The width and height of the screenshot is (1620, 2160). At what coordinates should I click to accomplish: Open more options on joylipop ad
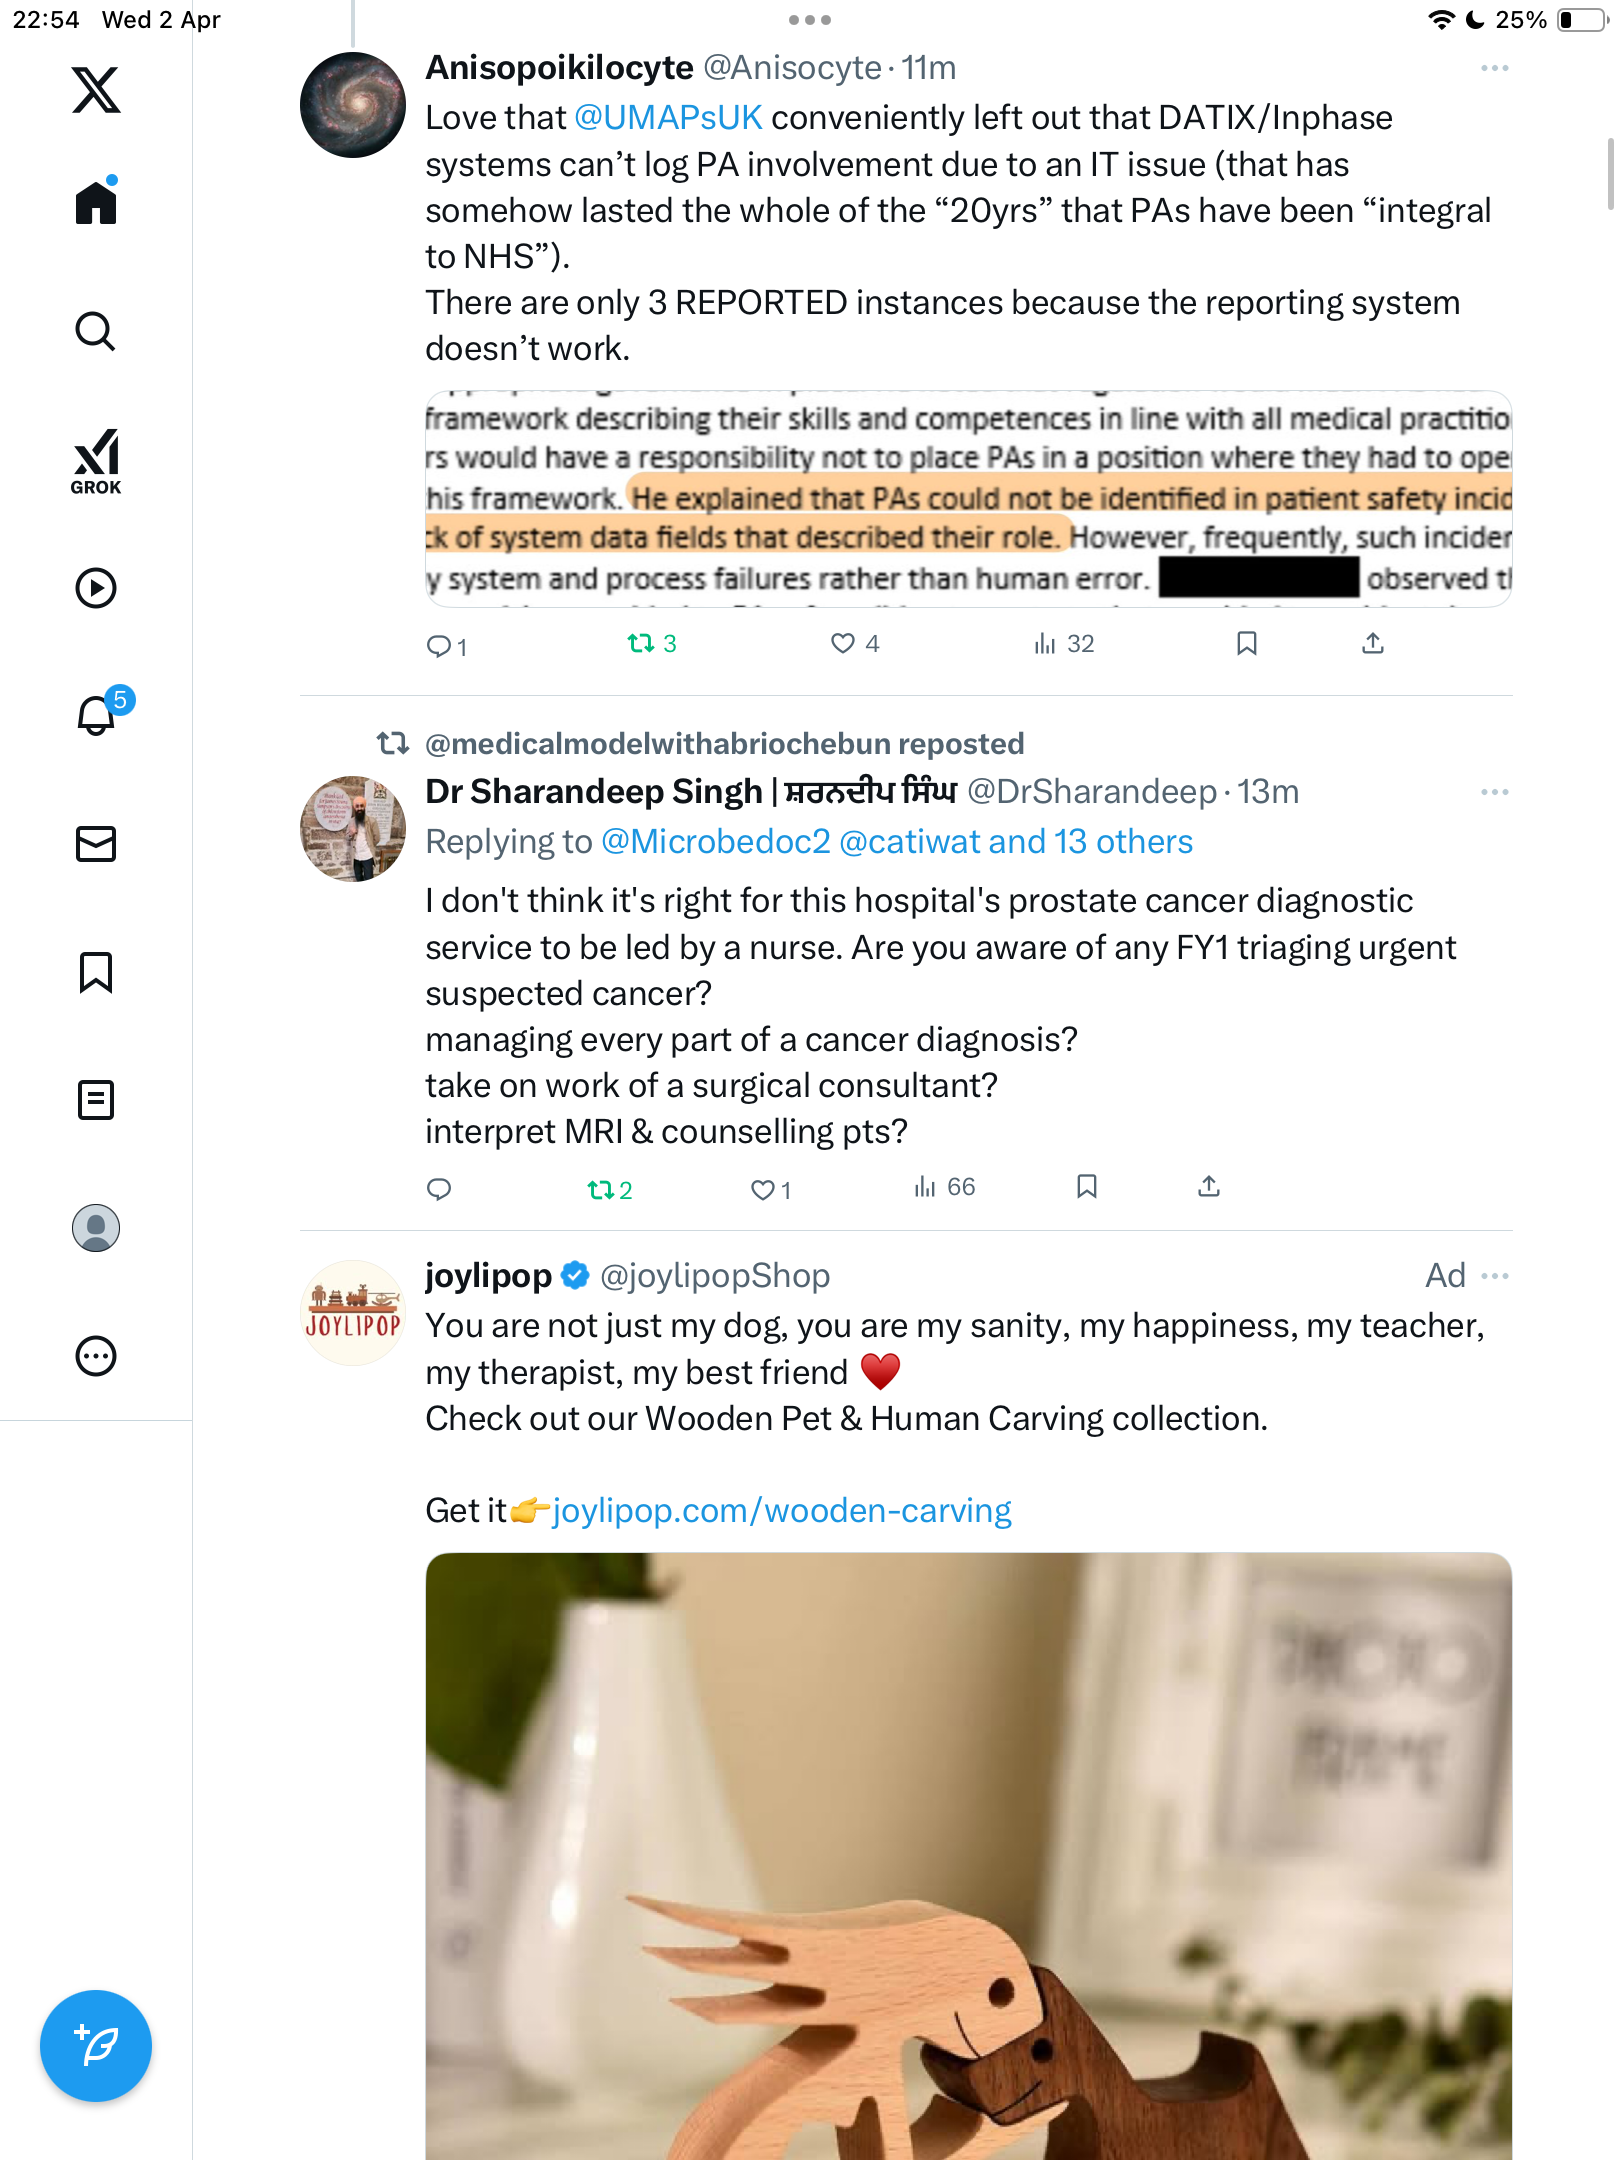[x=1494, y=1276]
